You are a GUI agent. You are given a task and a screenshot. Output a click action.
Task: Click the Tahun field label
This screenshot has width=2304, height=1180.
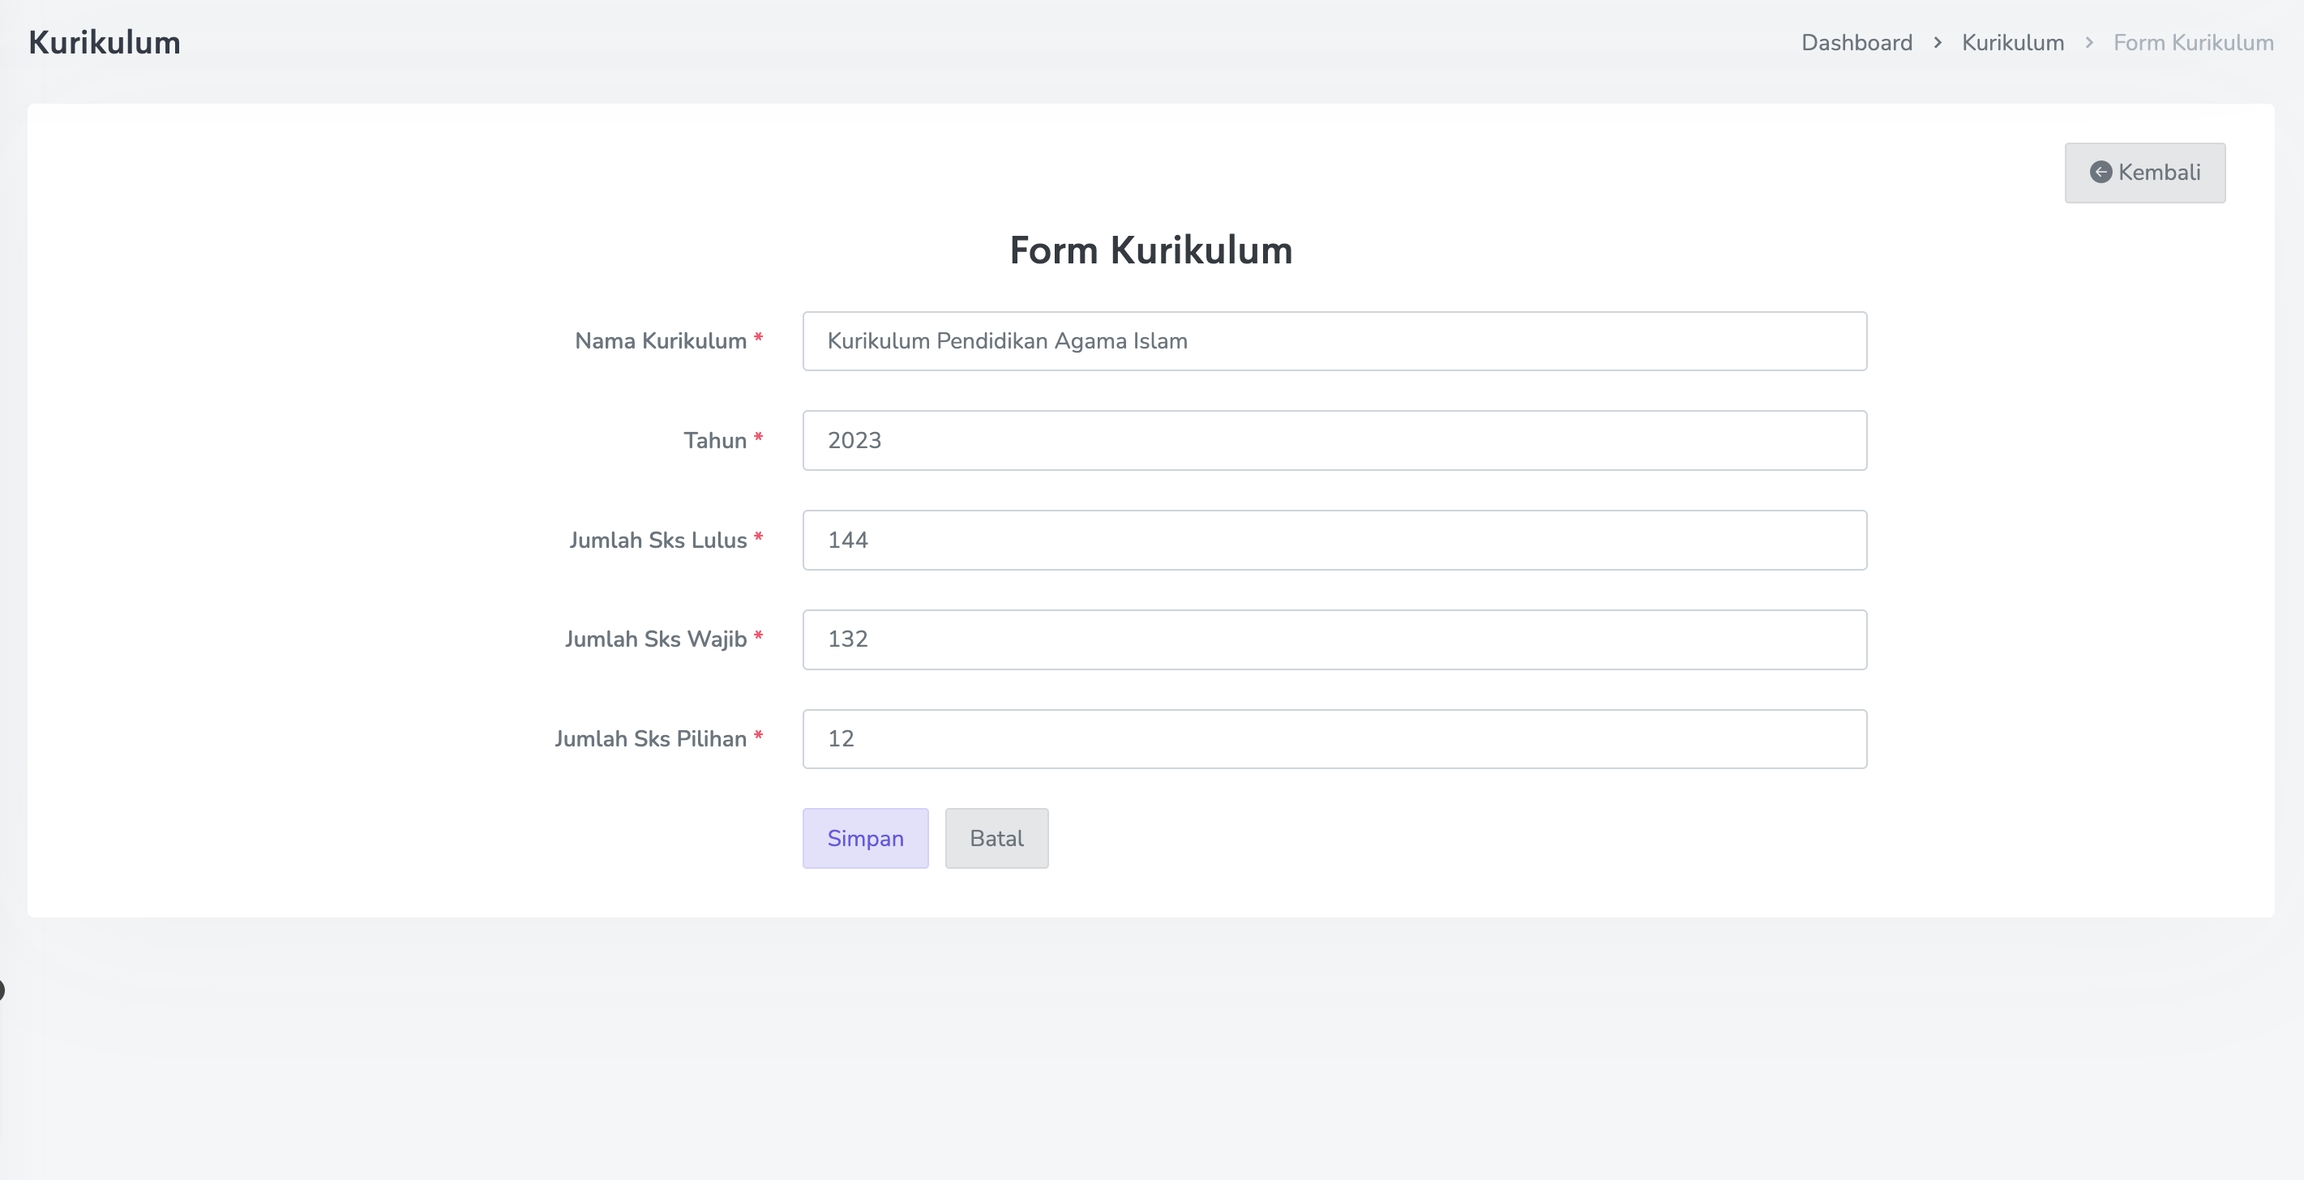715,440
